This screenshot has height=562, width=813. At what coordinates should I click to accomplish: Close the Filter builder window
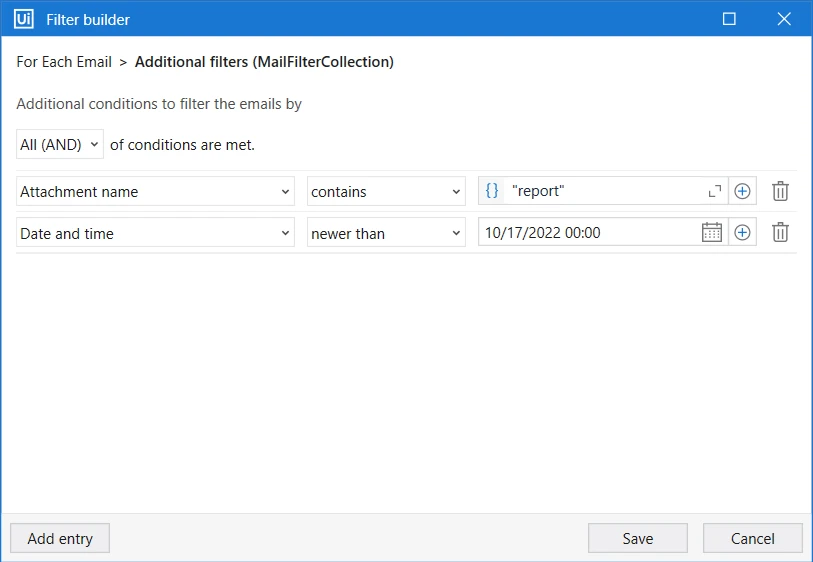[784, 19]
